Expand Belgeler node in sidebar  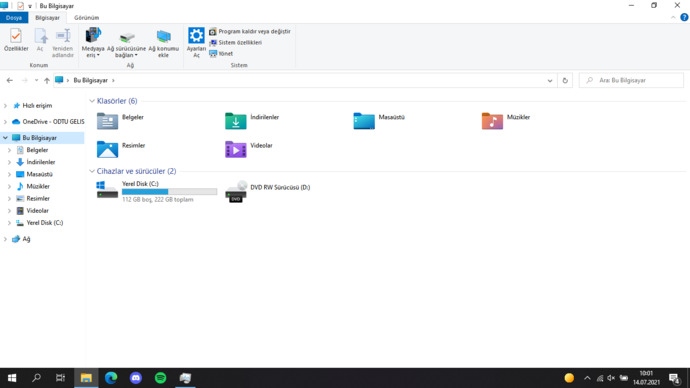[x=9, y=150]
